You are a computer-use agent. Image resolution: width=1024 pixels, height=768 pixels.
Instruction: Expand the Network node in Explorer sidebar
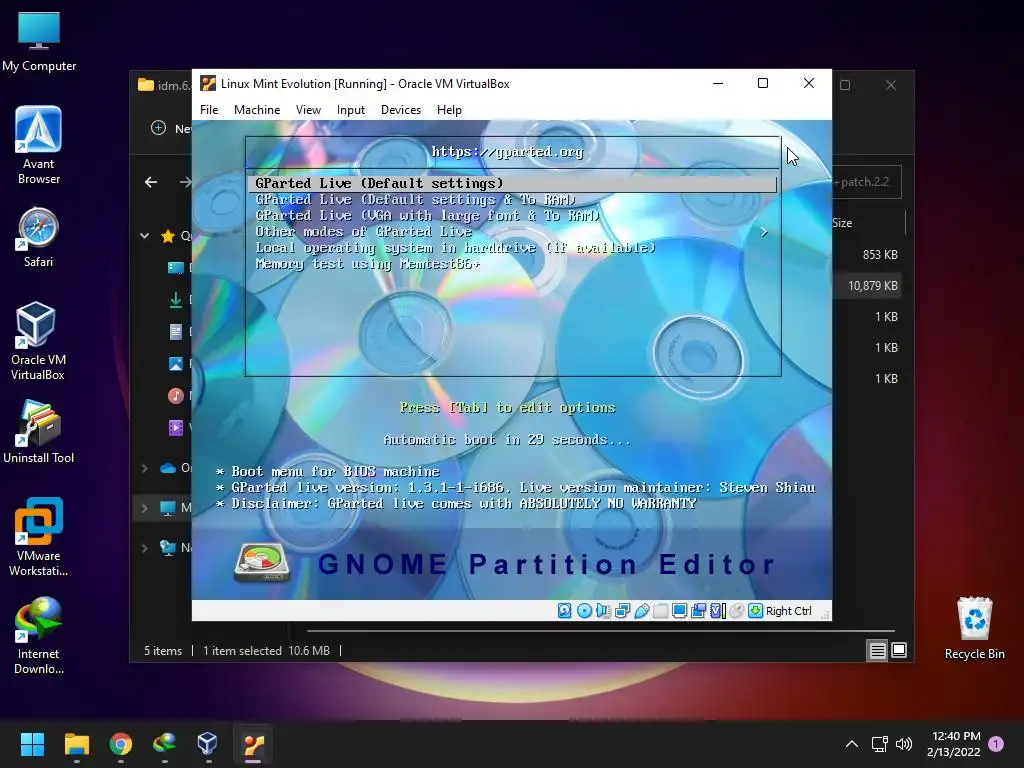tap(144, 549)
